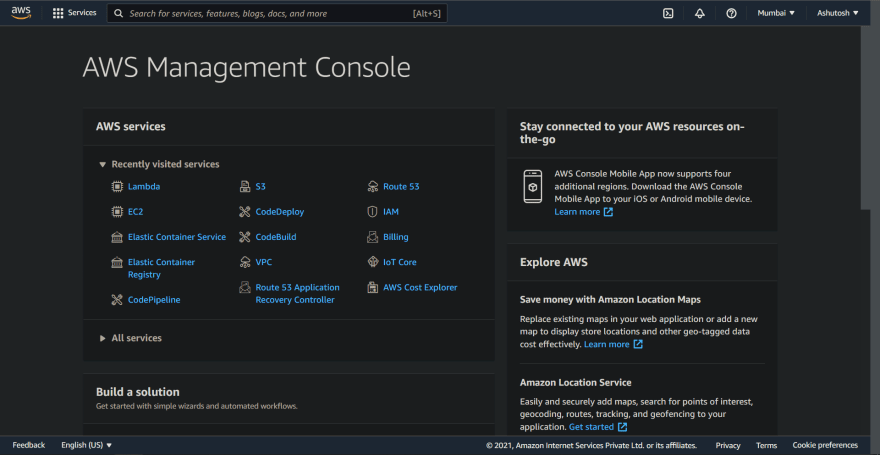The width and height of the screenshot is (880, 455).
Task: Open the AWS logo home link
Action: pos(21,12)
